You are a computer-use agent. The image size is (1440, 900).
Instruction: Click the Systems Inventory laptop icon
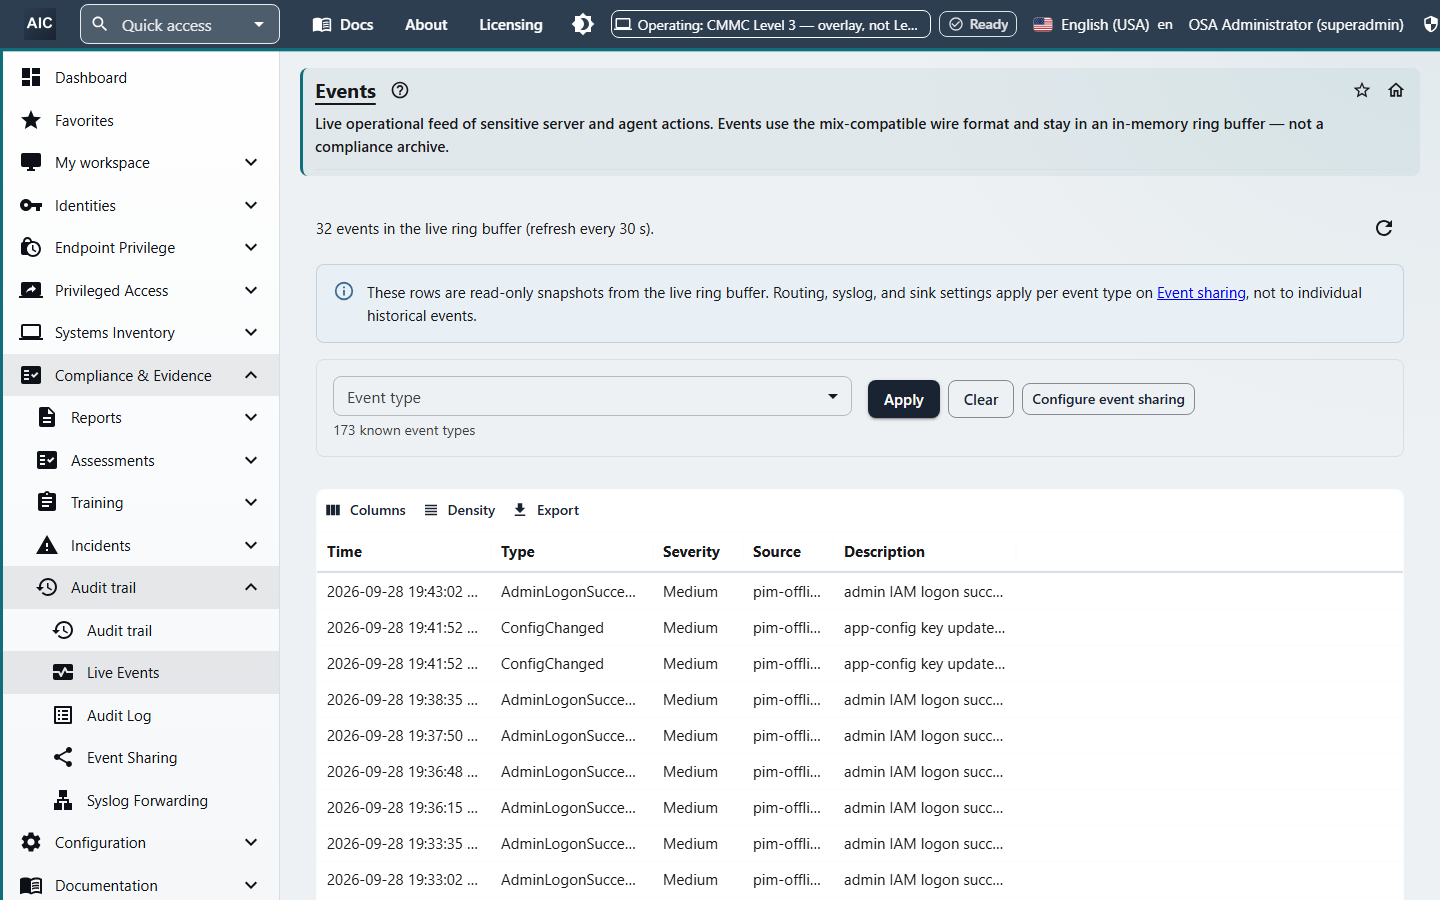[x=31, y=332]
